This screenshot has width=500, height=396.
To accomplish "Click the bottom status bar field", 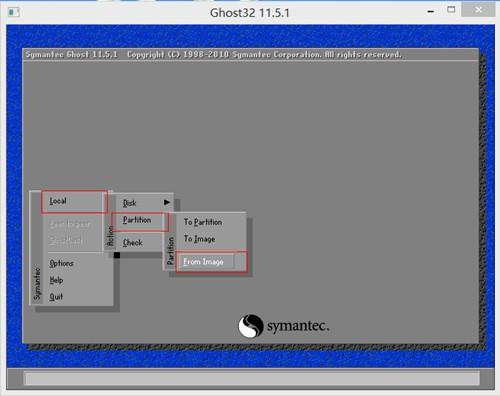I will coord(252,378).
